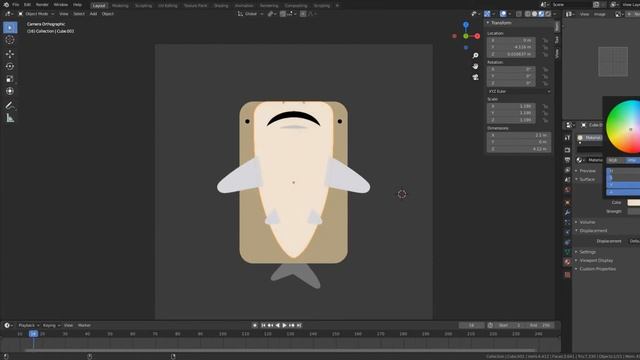Switch to wireframe viewport shading
Viewport: 640px width, 360px height.
coord(528,14)
